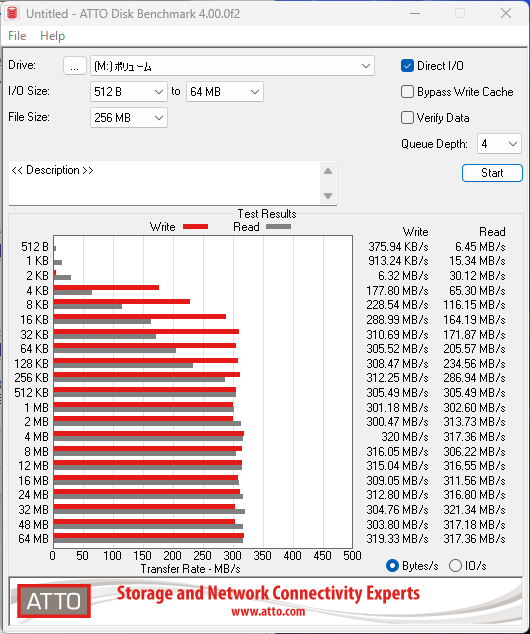Click the ATTO logo in banner

[x=54, y=601]
